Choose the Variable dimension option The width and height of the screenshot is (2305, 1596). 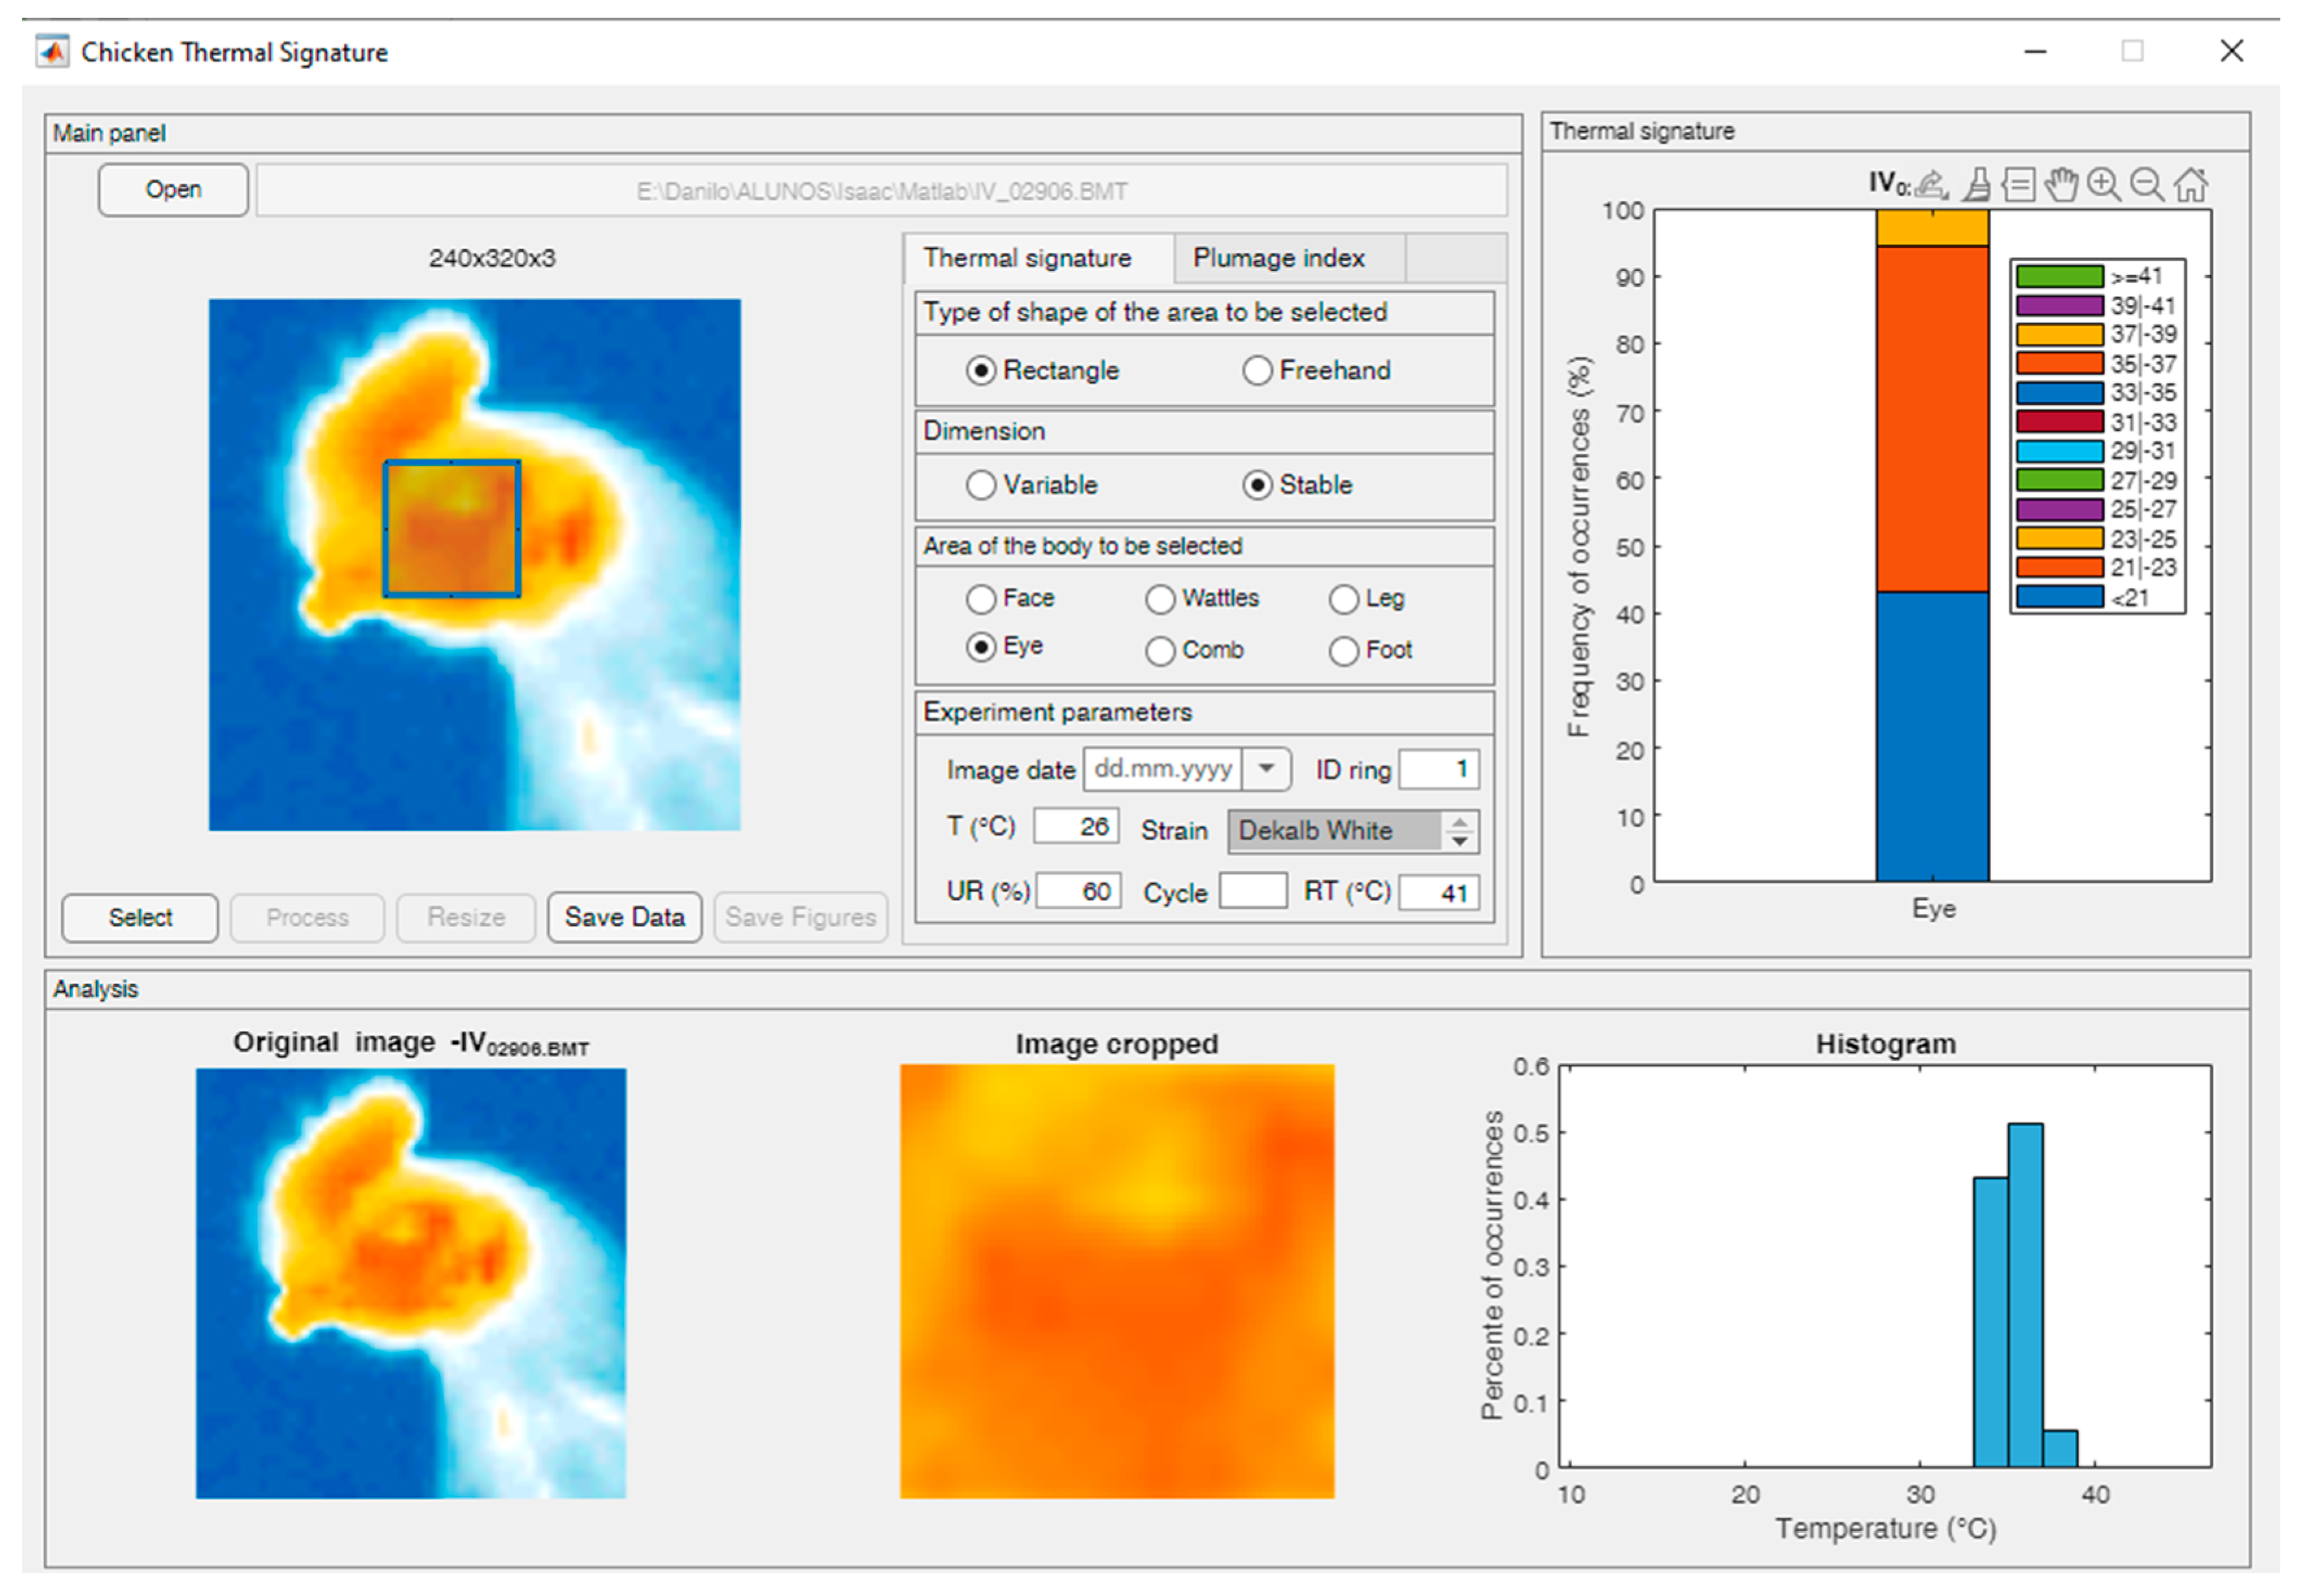[981, 486]
